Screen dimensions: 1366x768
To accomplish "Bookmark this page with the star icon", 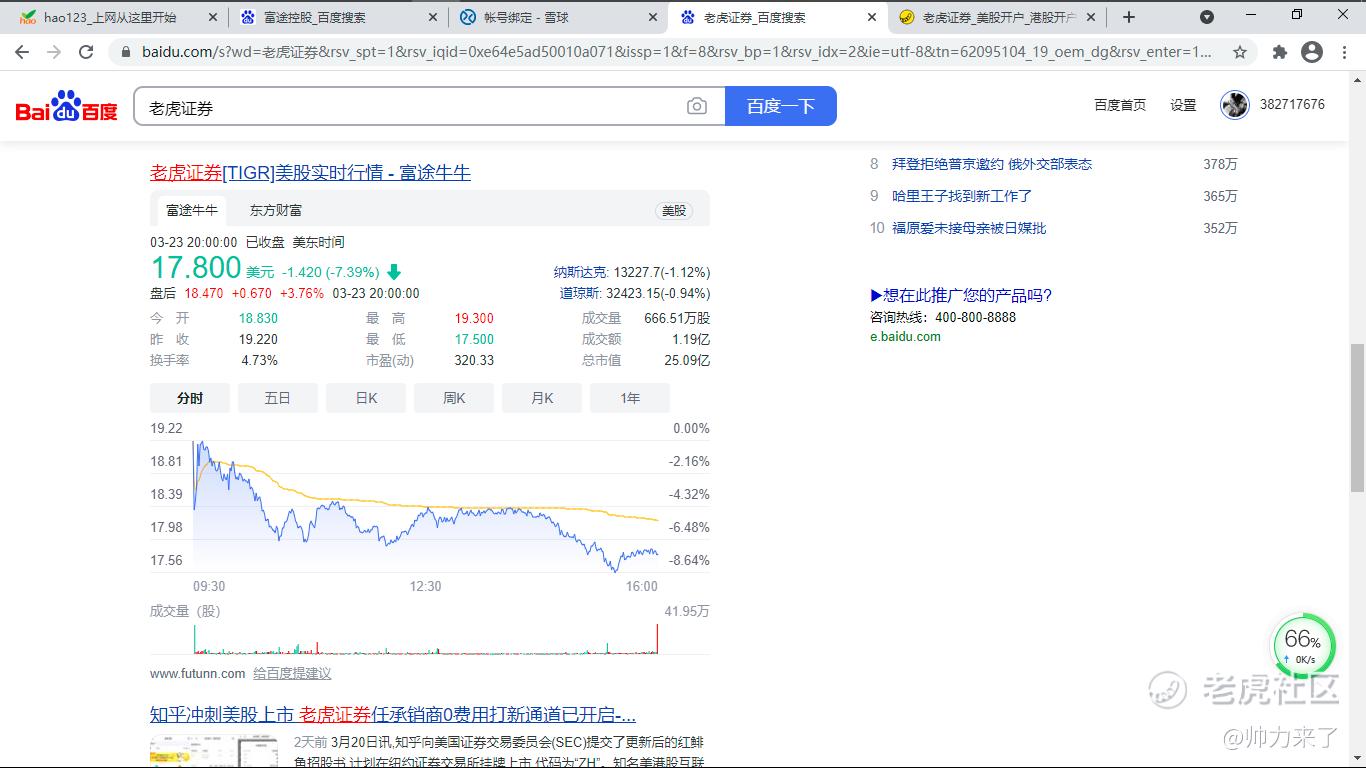I will [1240, 52].
